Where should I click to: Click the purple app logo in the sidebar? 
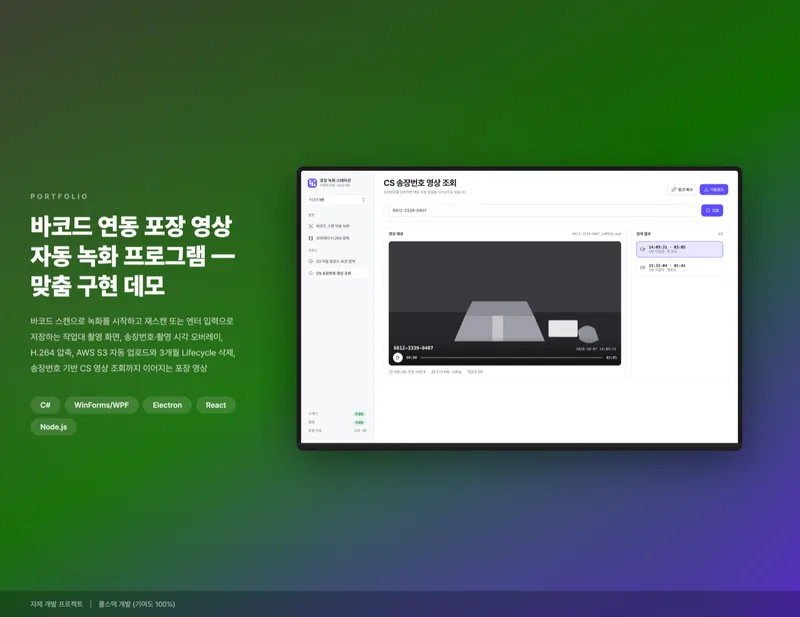coord(312,183)
